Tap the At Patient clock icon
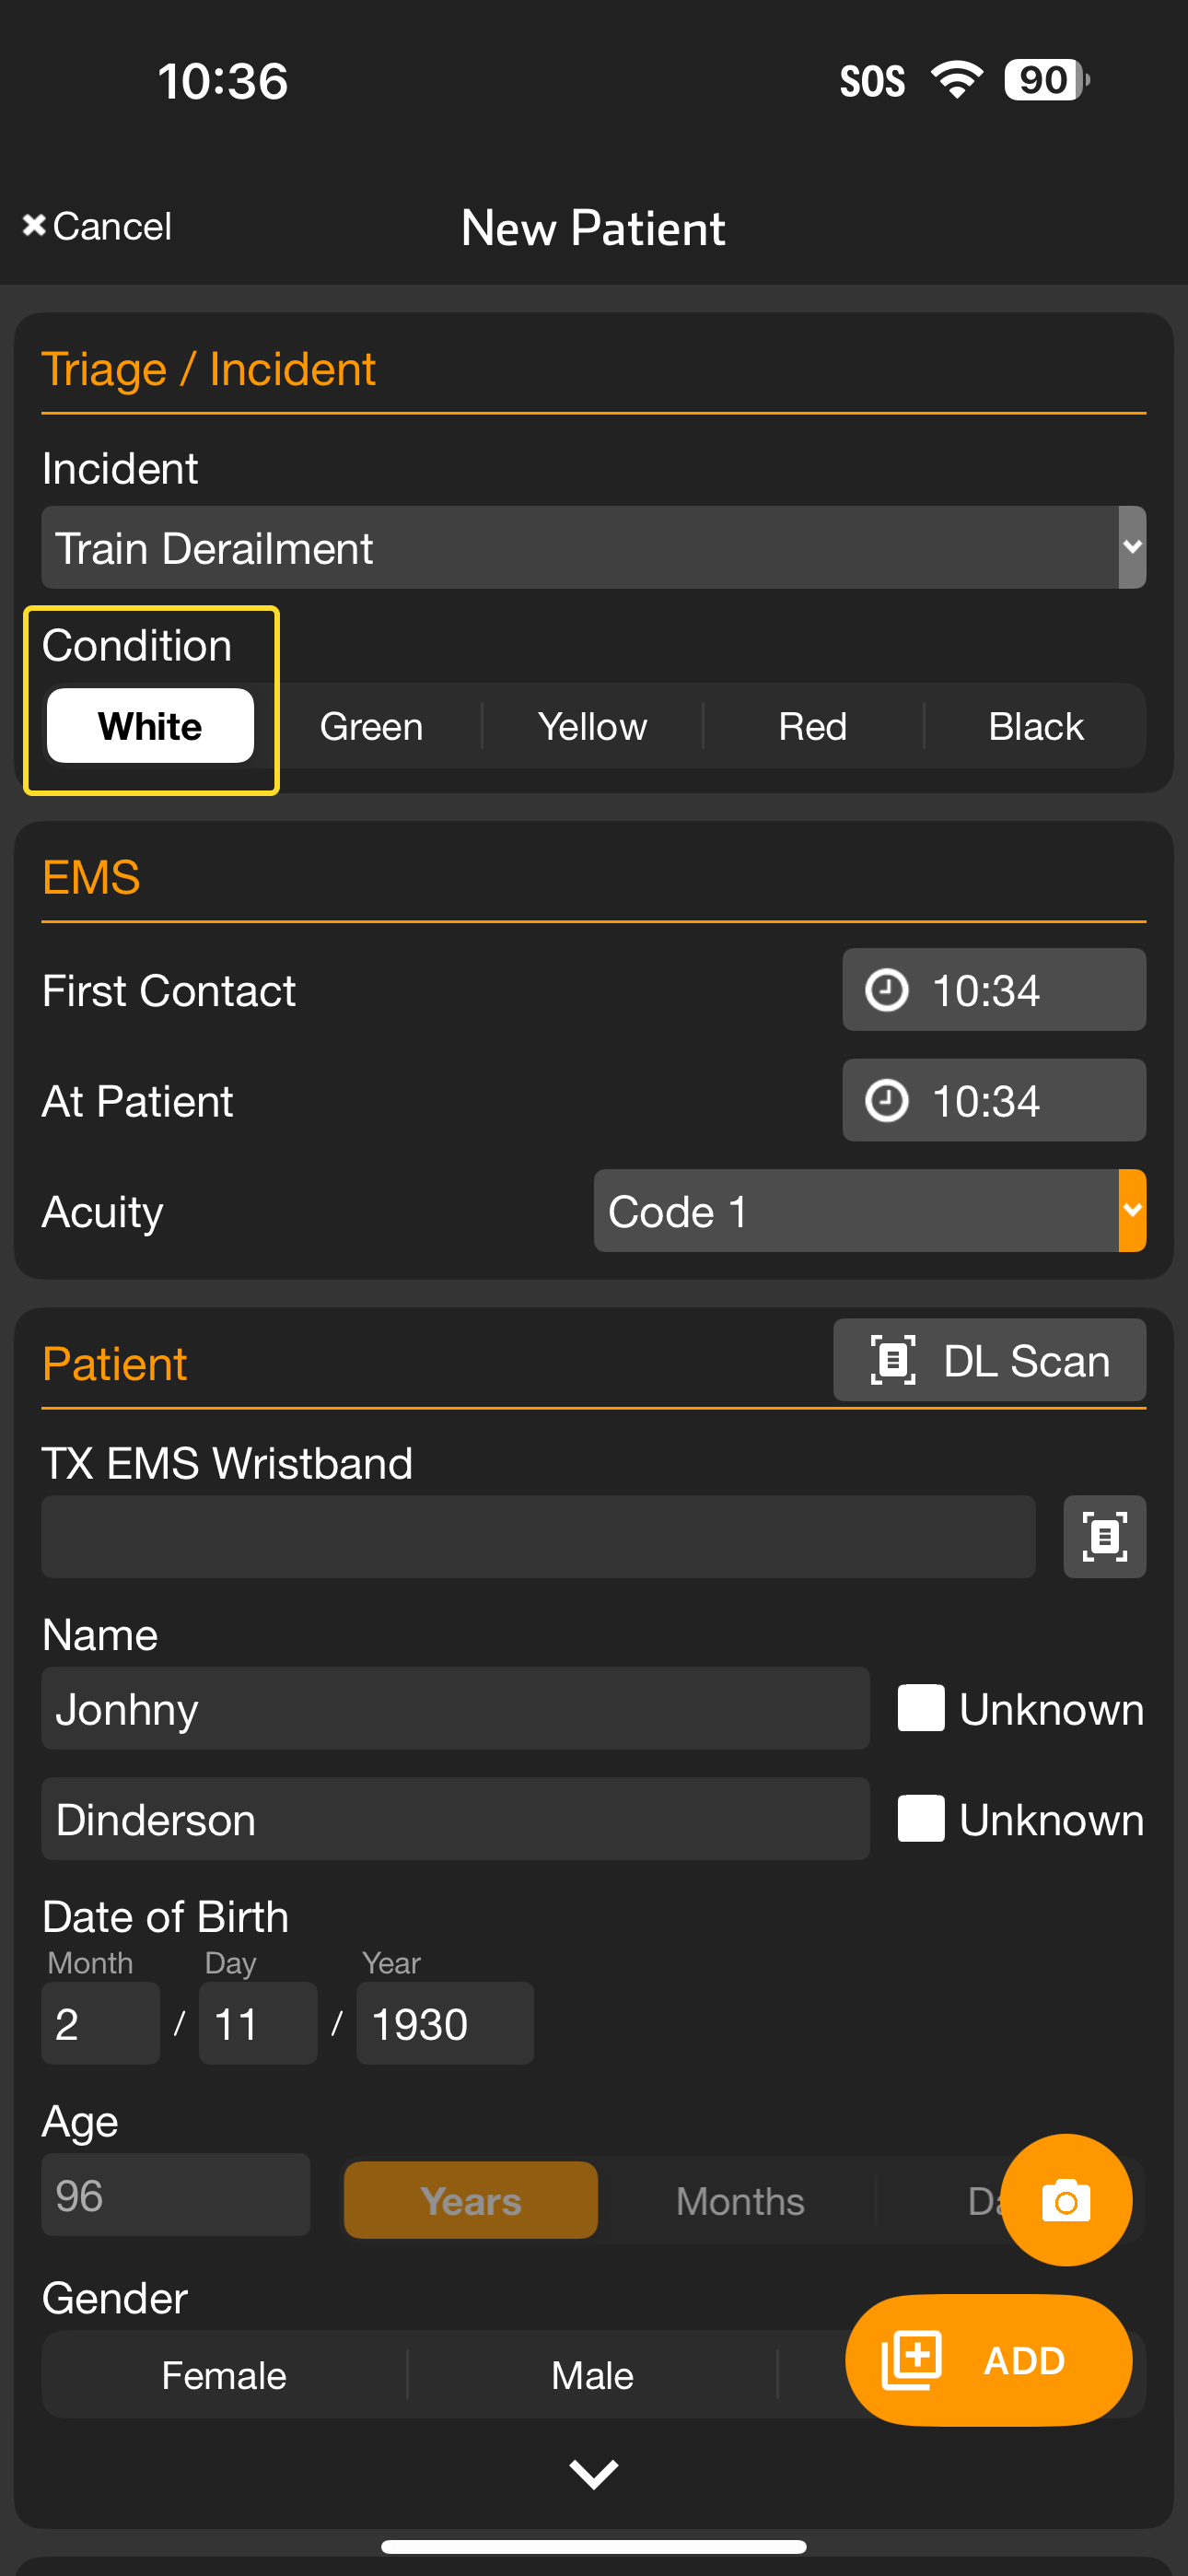The height and width of the screenshot is (2576, 1188). click(x=886, y=1101)
